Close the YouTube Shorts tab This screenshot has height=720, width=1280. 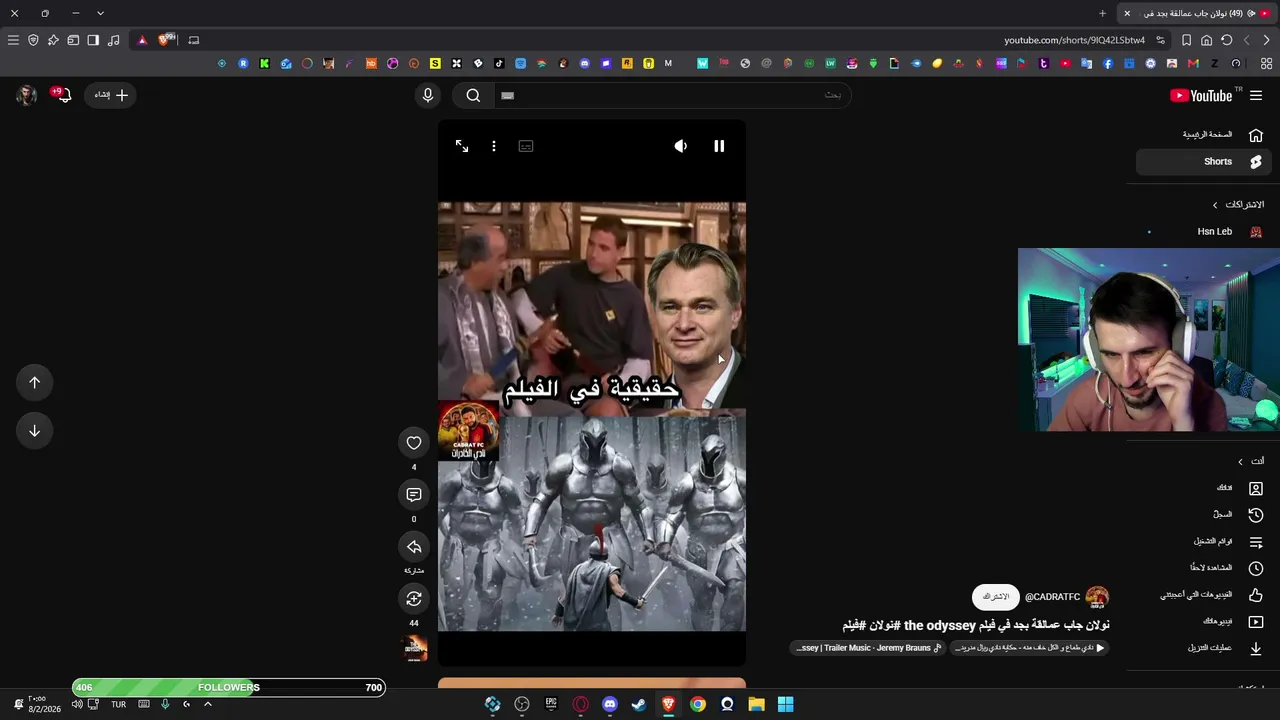point(1127,13)
